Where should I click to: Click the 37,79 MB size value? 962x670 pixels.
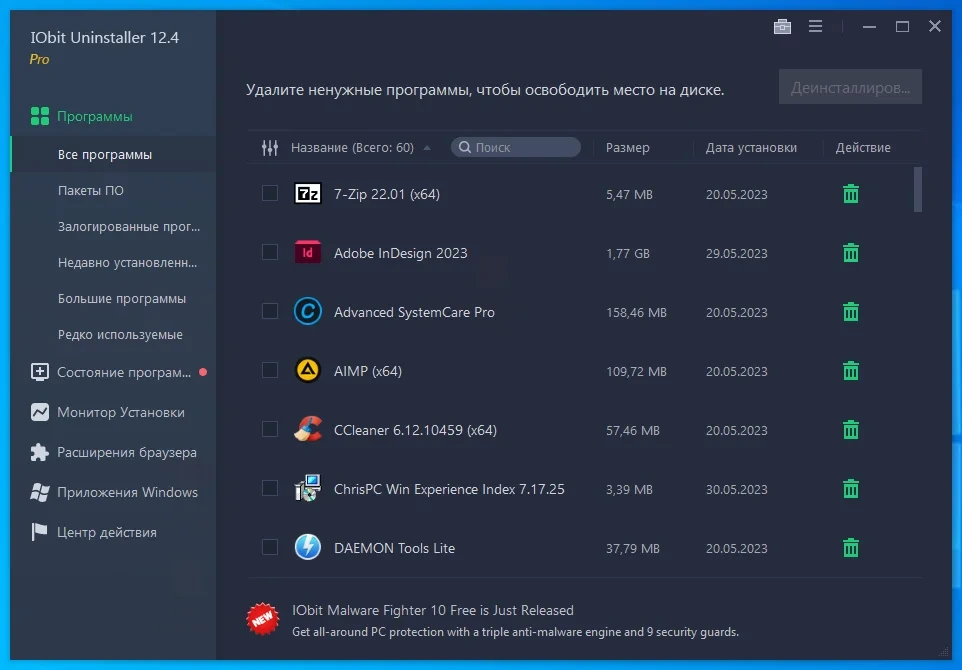point(633,549)
